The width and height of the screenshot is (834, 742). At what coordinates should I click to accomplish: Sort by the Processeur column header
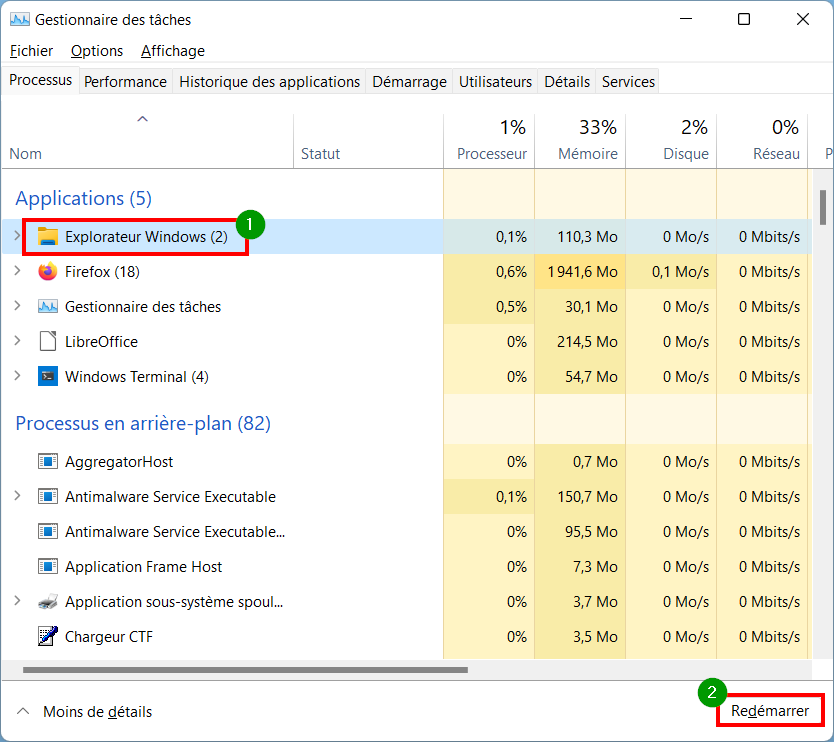[x=489, y=141]
